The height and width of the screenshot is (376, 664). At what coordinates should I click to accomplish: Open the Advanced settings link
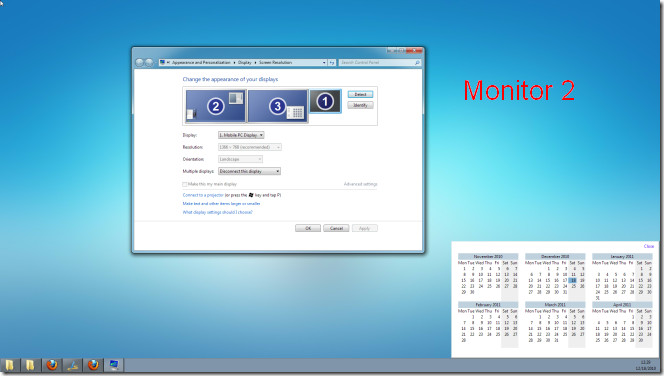(x=360, y=184)
